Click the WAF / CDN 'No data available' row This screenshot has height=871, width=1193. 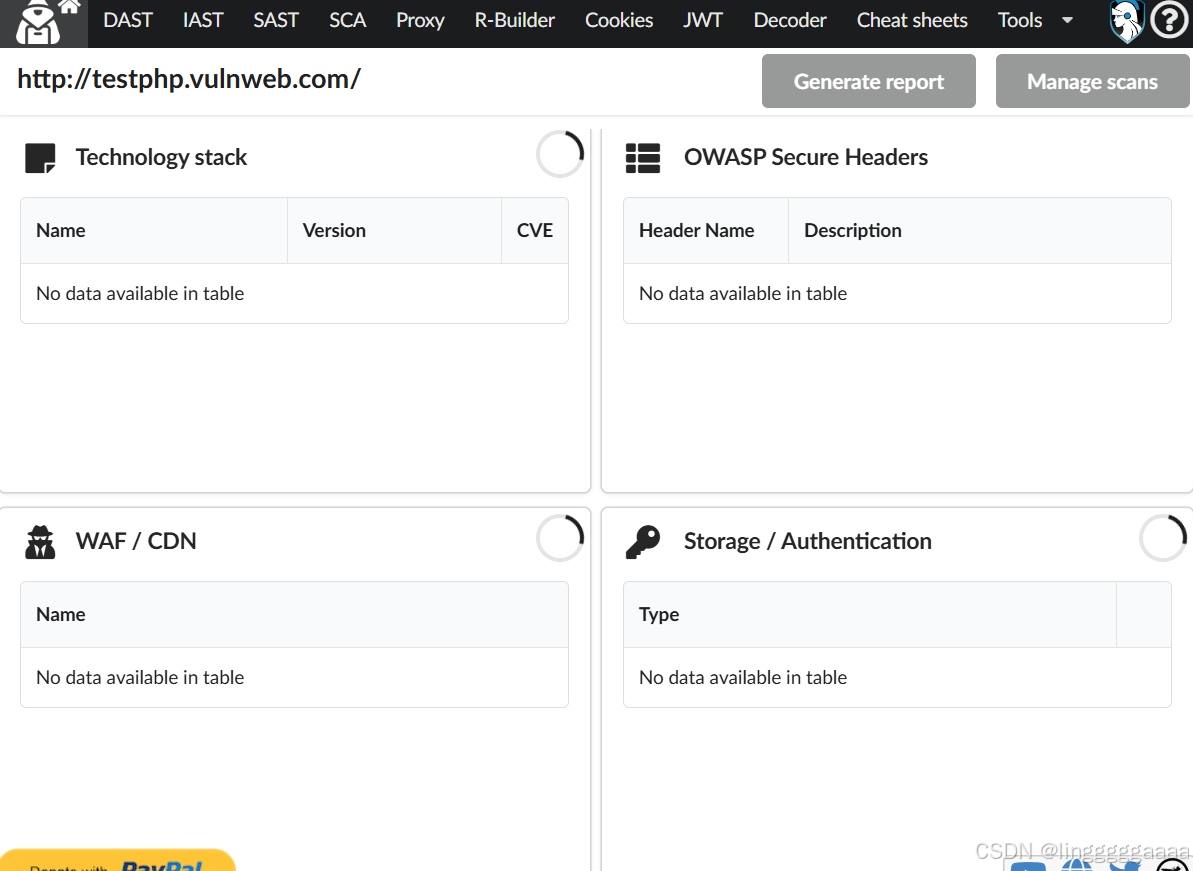click(294, 678)
